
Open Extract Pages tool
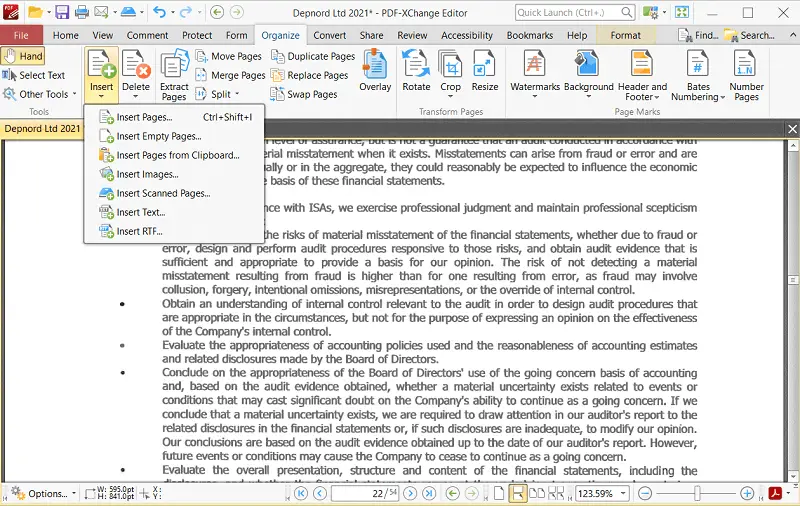(174, 75)
